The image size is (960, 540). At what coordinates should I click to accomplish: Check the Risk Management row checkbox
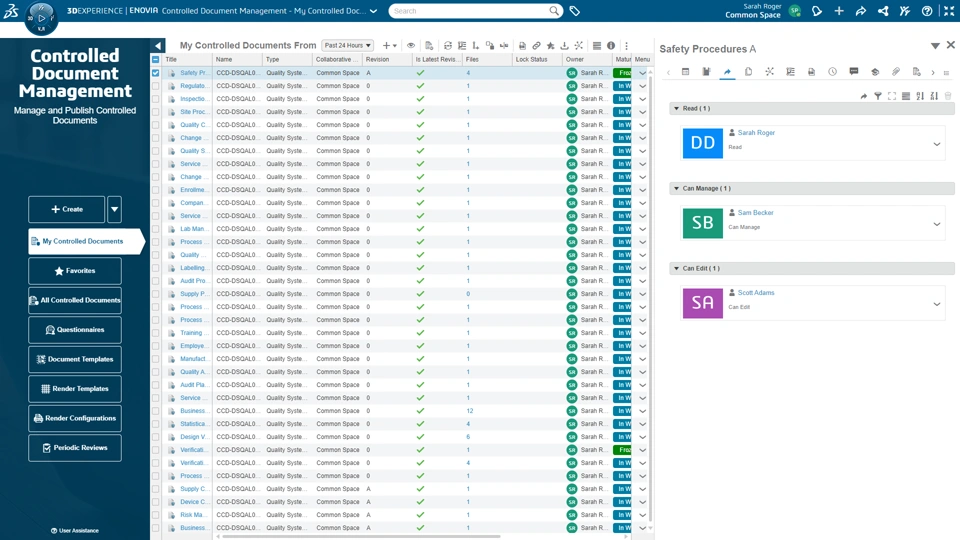156,515
